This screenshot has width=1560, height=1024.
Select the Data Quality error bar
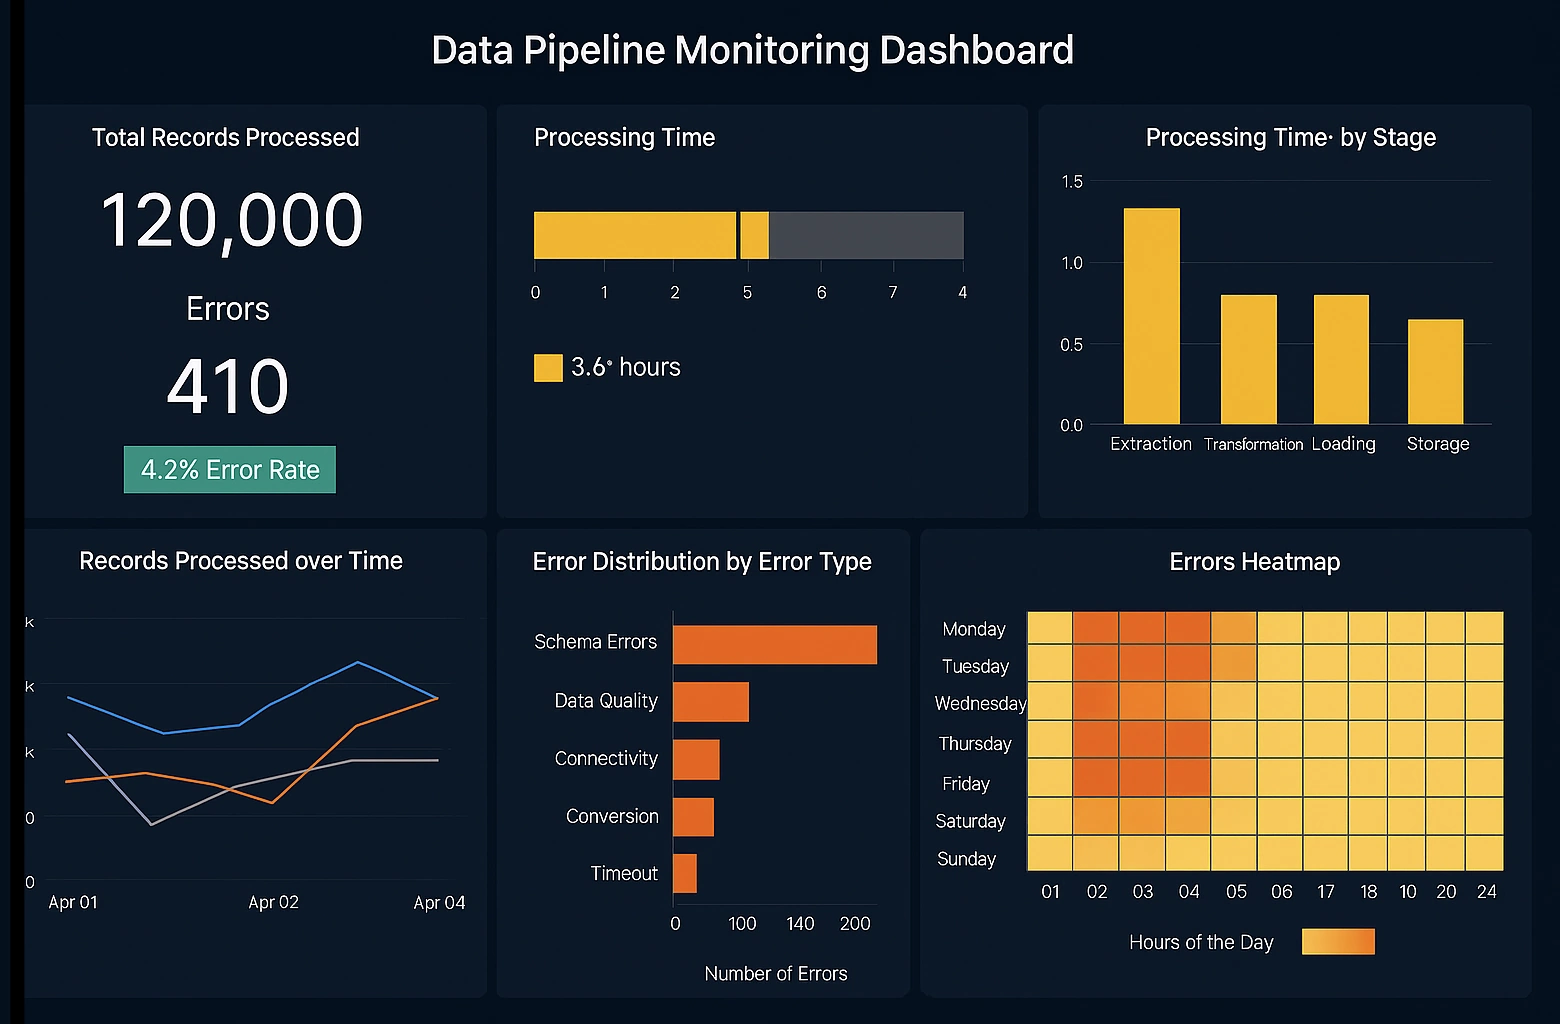click(710, 701)
